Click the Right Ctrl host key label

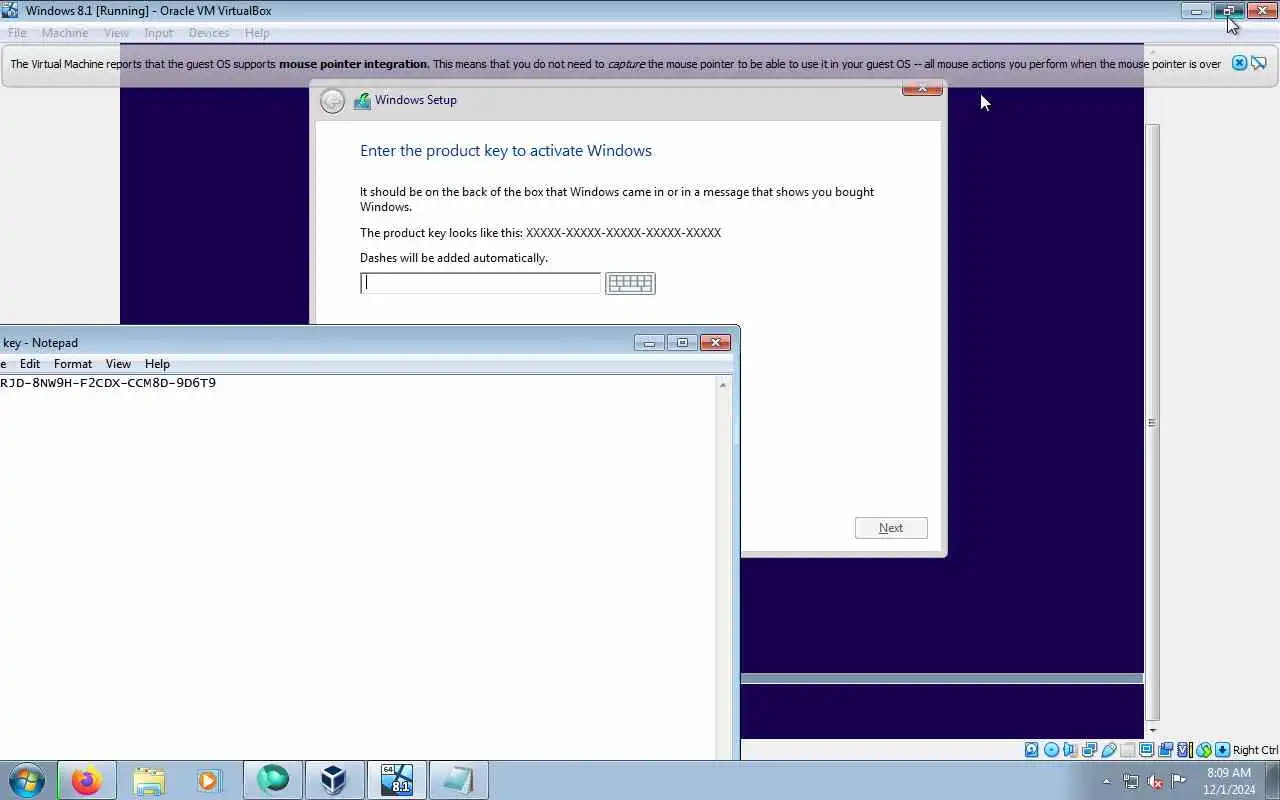point(1255,750)
